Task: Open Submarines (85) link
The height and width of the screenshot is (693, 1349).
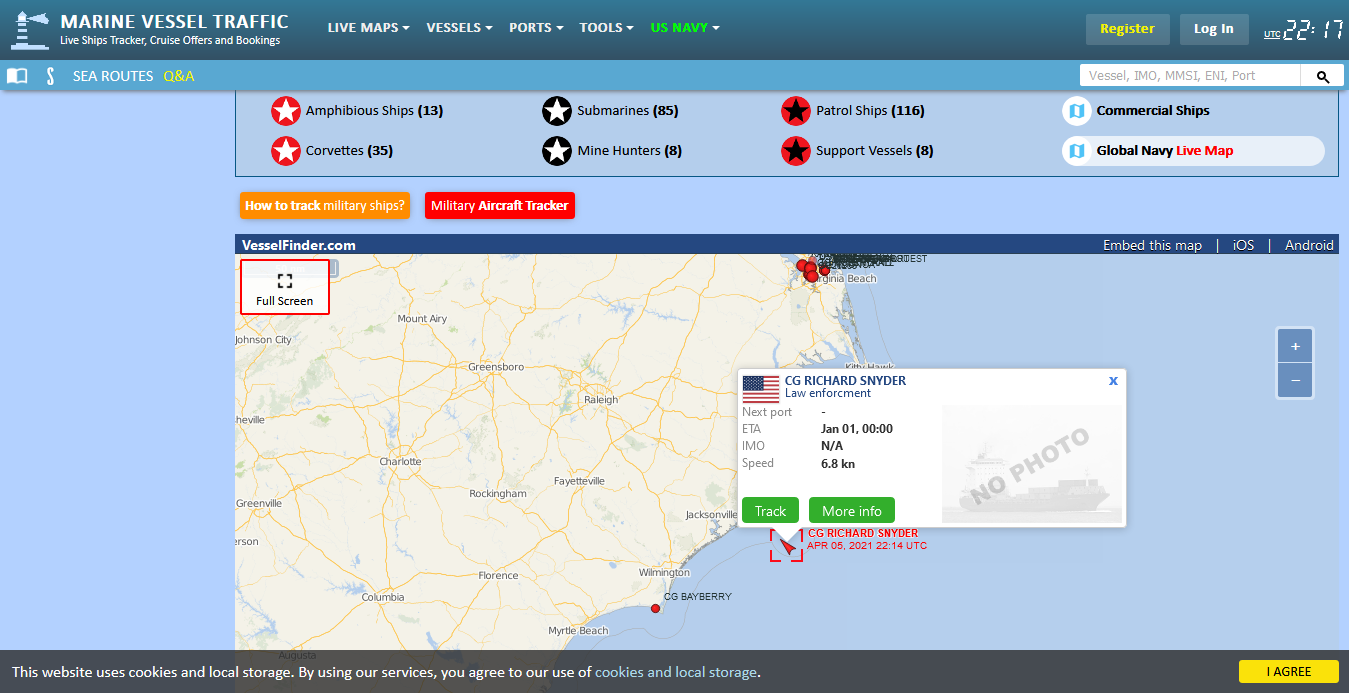Action: [x=628, y=111]
